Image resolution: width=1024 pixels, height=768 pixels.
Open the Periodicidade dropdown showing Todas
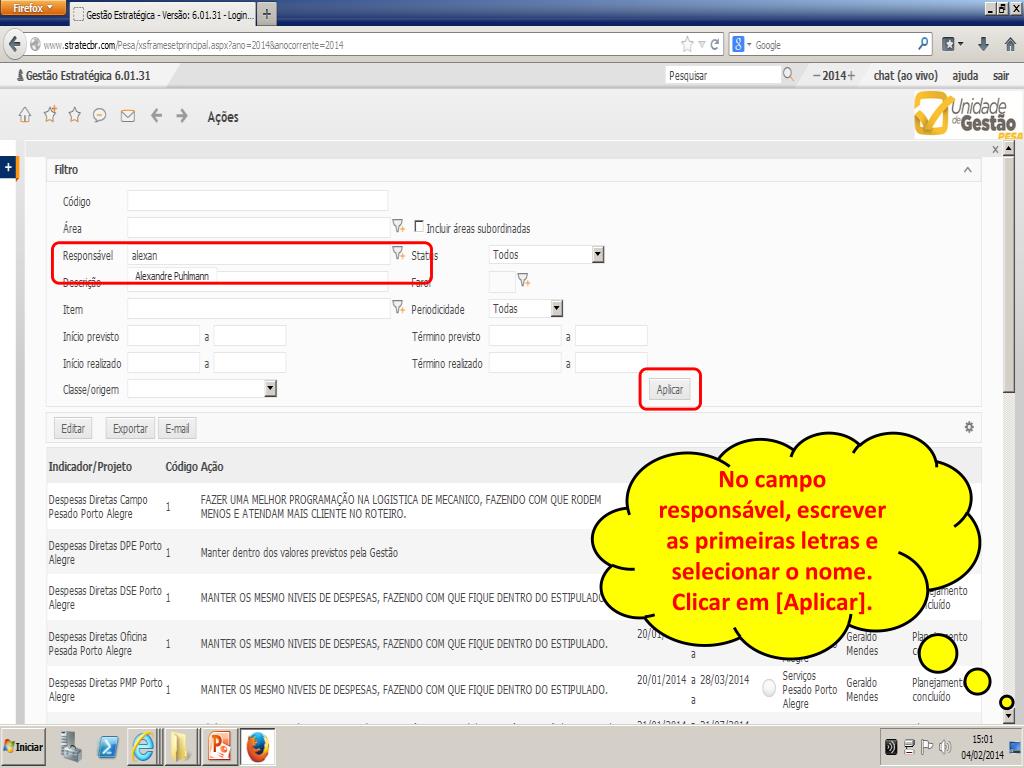[526, 308]
